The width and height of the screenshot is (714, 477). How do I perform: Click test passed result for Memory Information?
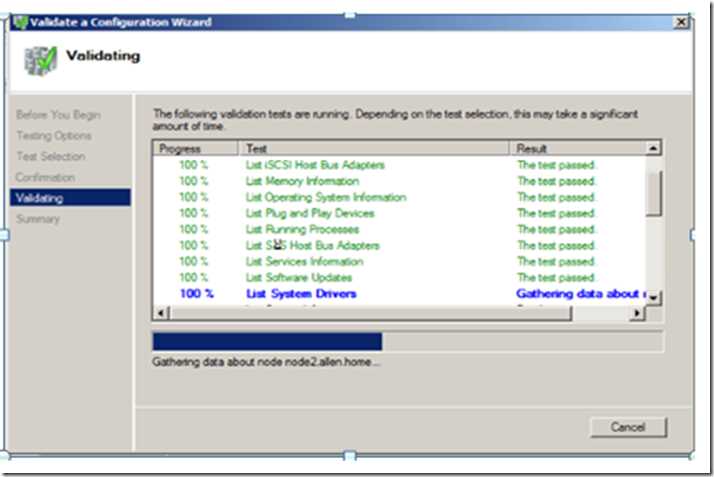coord(556,181)
